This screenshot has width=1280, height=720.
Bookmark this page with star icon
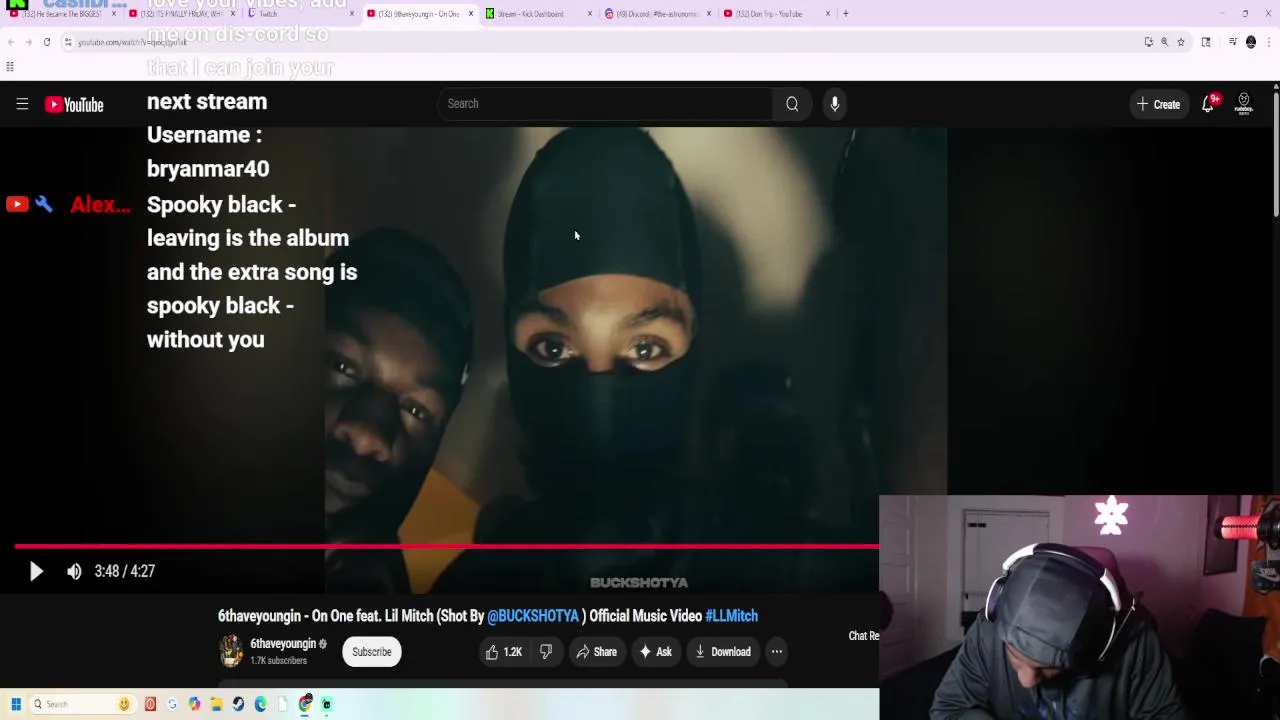click(1181, 42)
